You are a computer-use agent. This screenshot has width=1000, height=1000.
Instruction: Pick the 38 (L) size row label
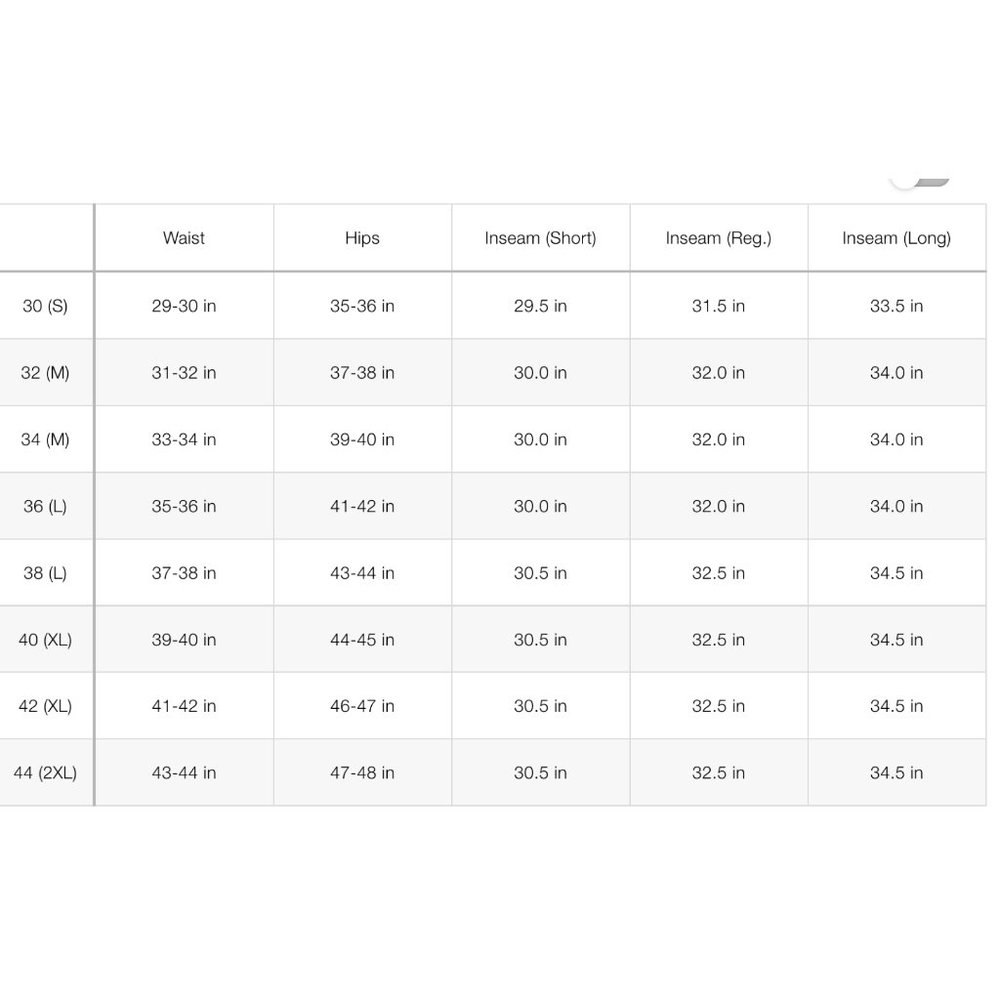pos(45,573)
